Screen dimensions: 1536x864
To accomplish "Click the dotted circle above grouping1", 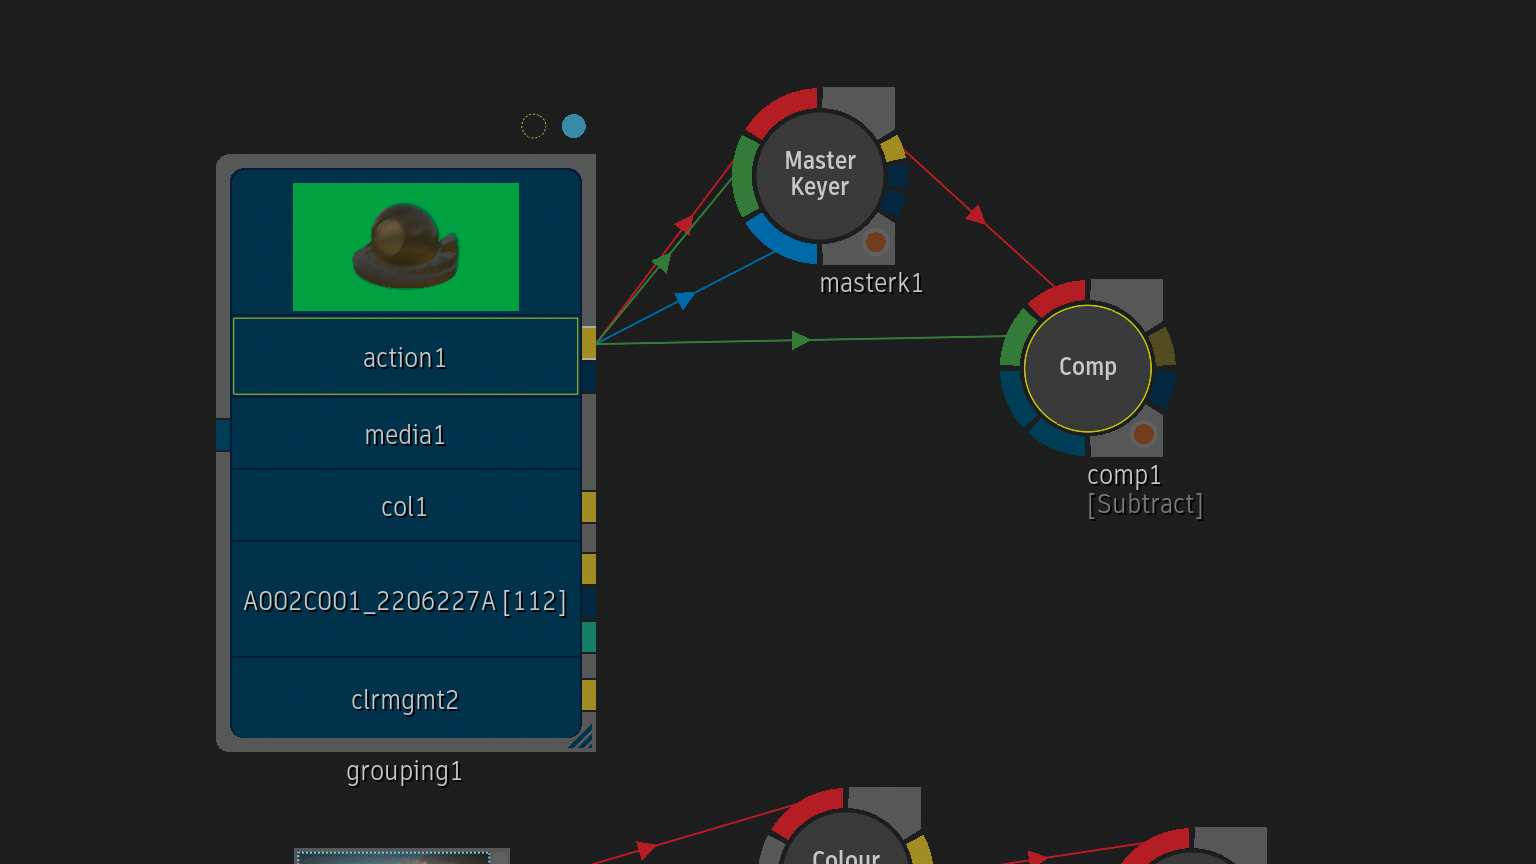I will 534,126.
